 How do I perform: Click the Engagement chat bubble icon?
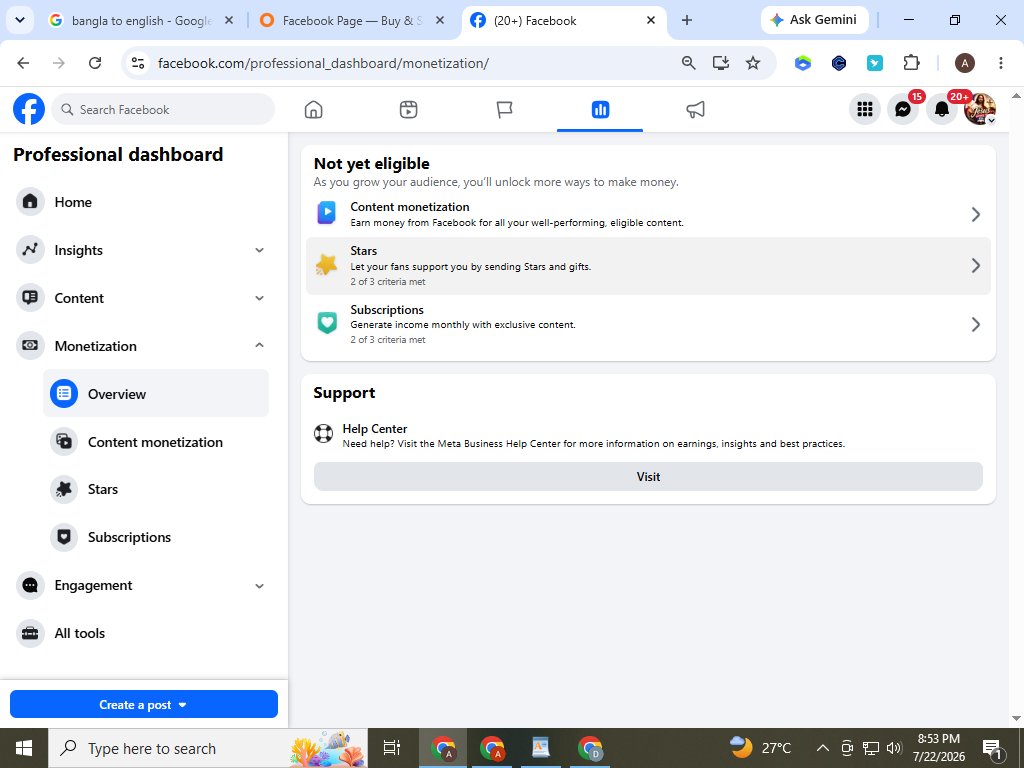30,585
